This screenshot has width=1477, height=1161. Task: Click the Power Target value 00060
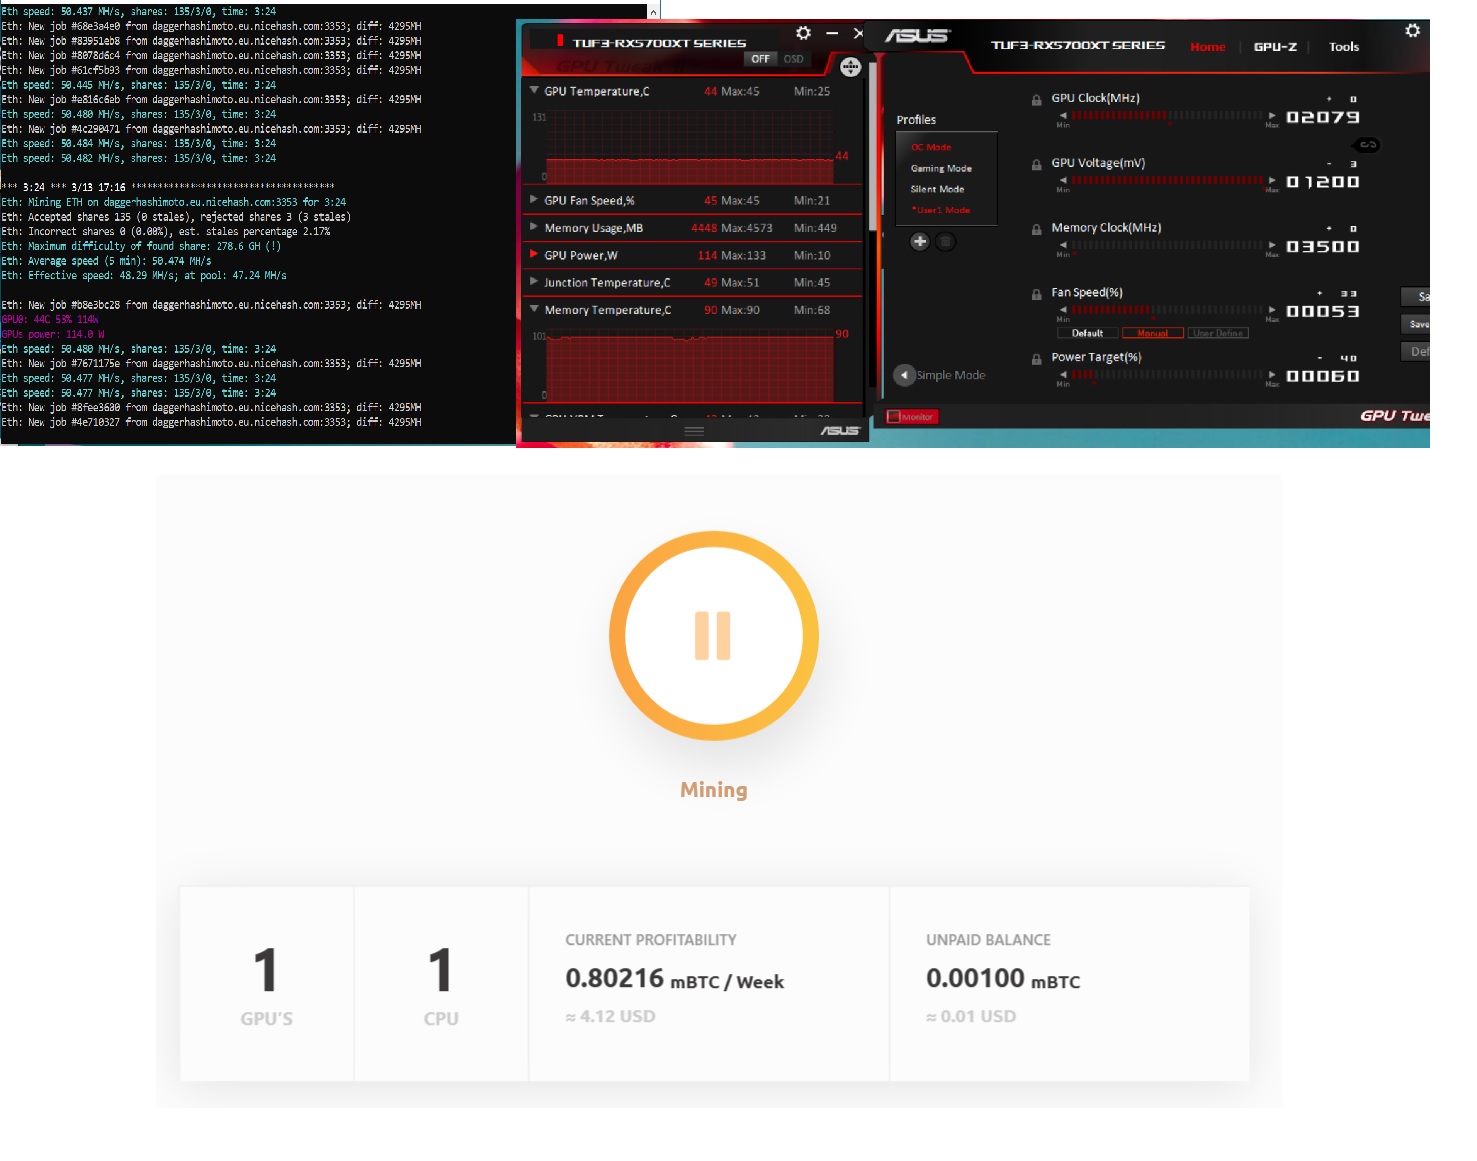tap(1323, 376)
